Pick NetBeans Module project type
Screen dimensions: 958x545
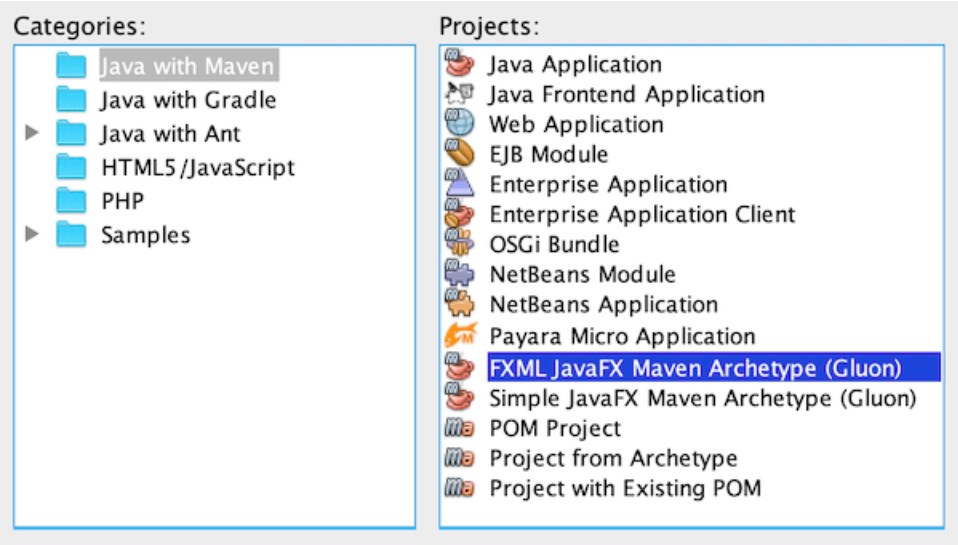(x=582, y=274)
